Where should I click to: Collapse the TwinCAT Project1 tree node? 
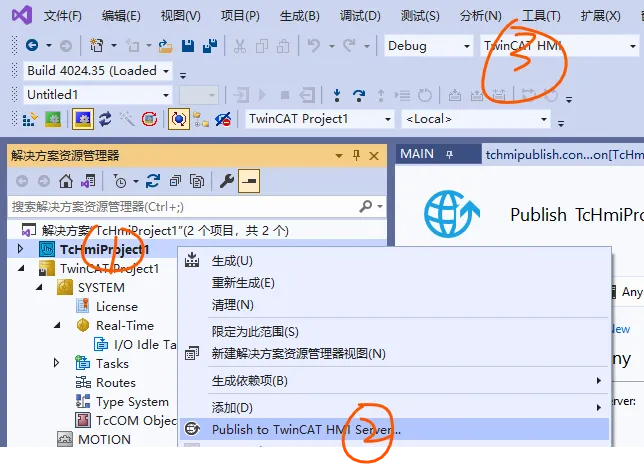click(21, 269)
